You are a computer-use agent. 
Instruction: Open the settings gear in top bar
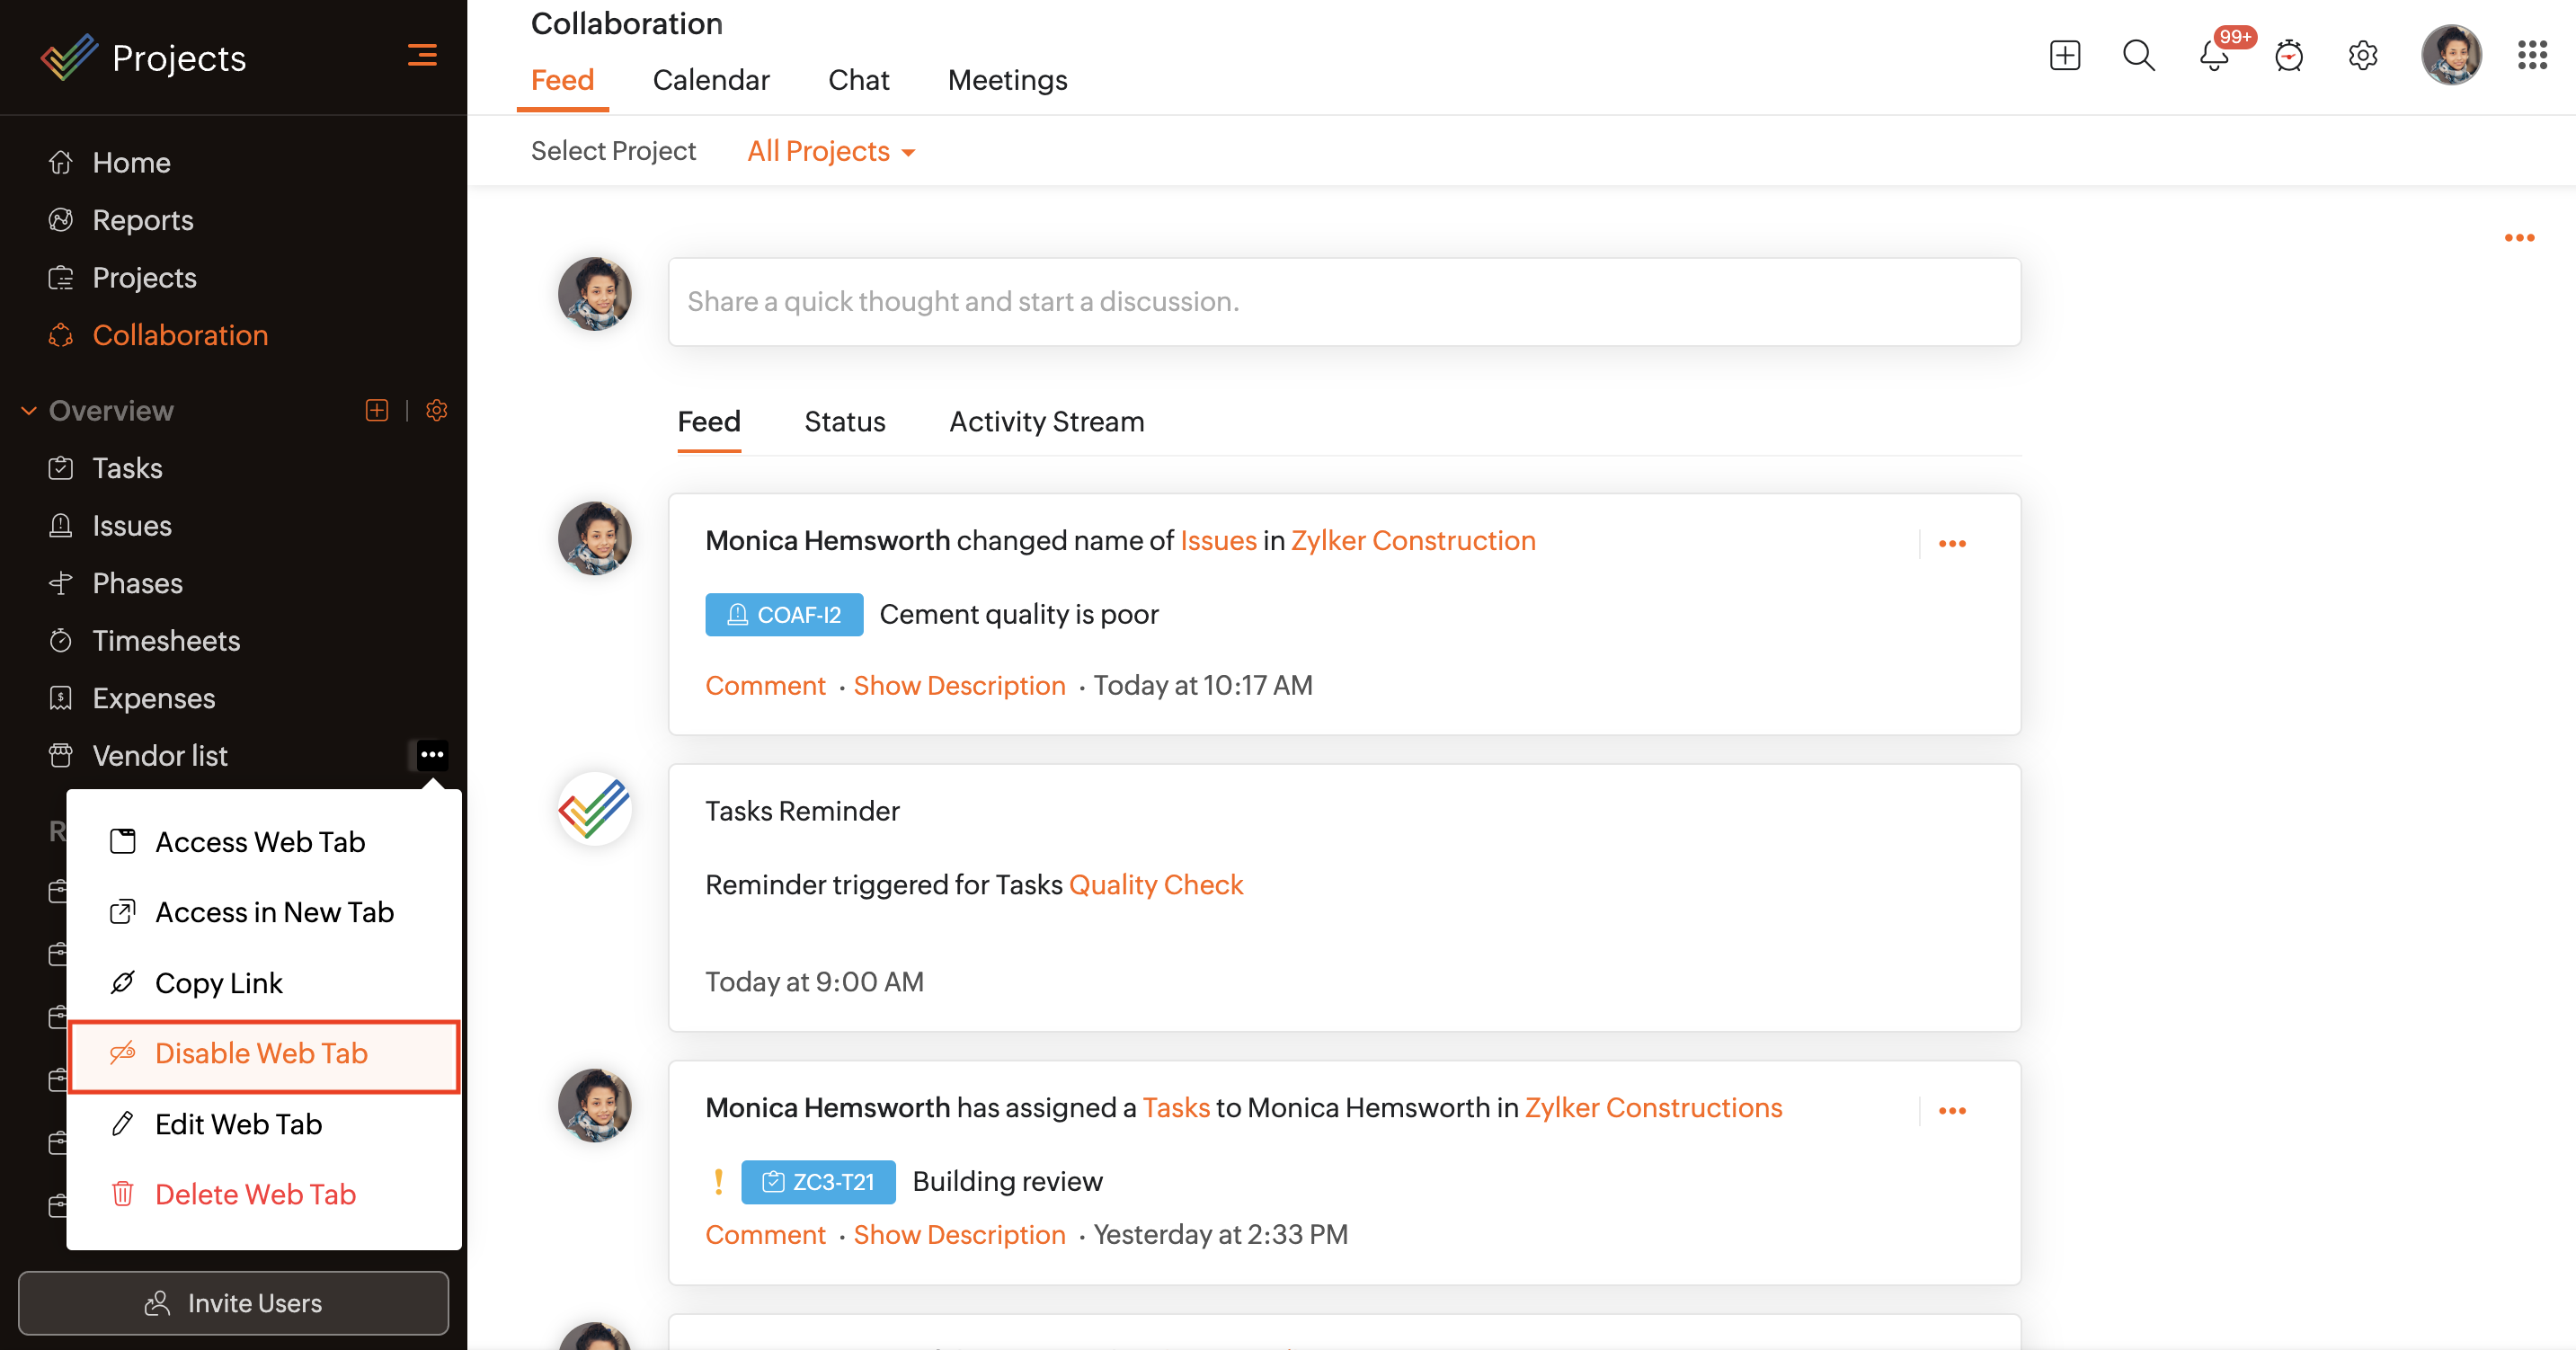pos(2362,56)
